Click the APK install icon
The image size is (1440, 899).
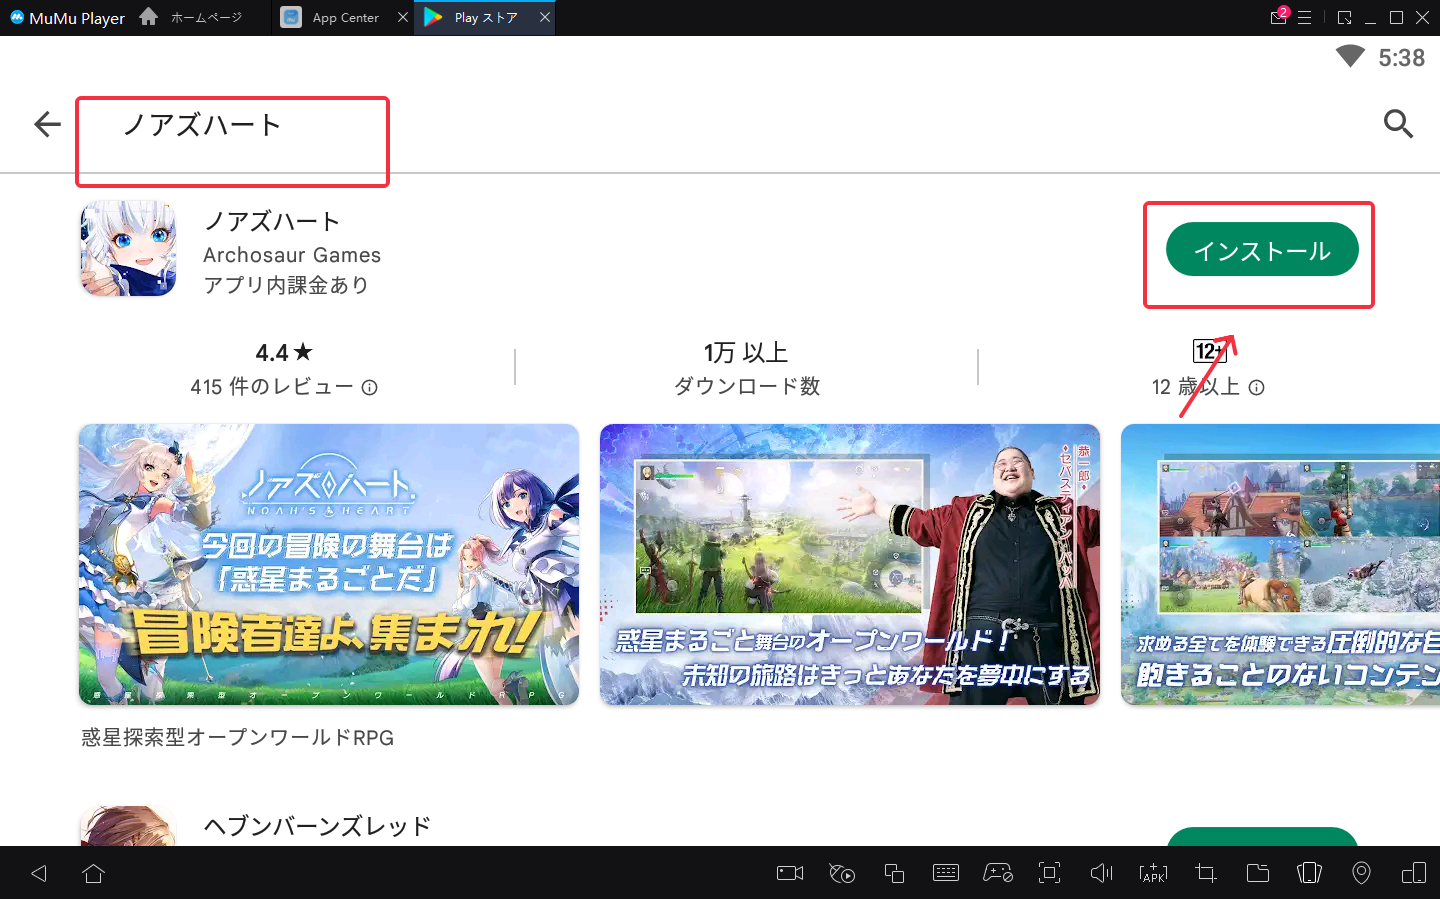1153,873
